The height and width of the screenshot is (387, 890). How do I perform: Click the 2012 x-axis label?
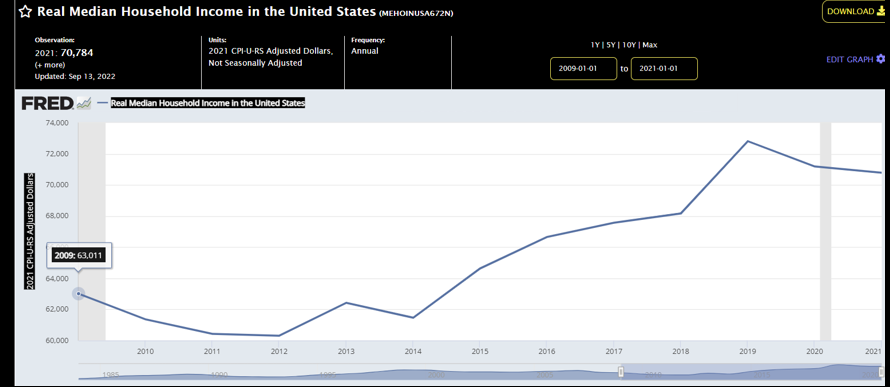(x=279, y=351)
